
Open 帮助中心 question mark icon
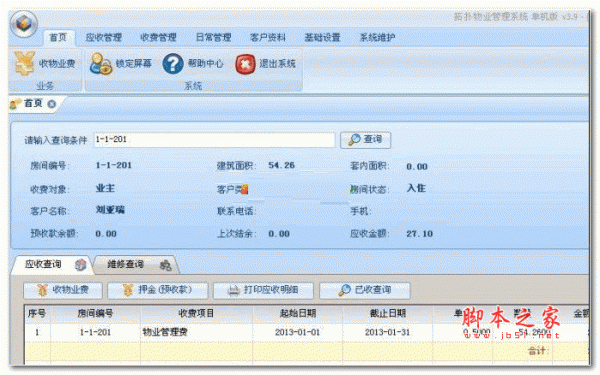(x=173, y=64)
